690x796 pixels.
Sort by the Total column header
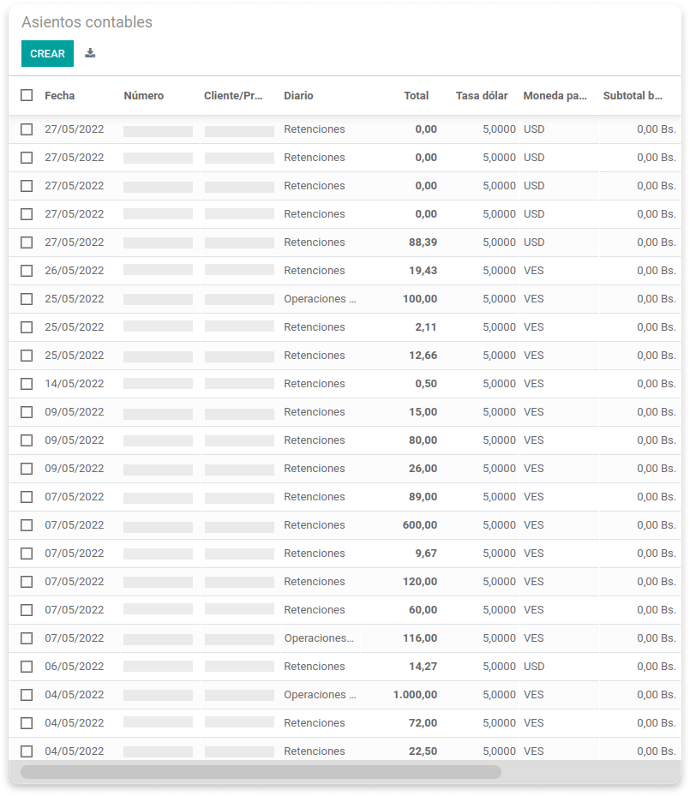tap(416, 95)
